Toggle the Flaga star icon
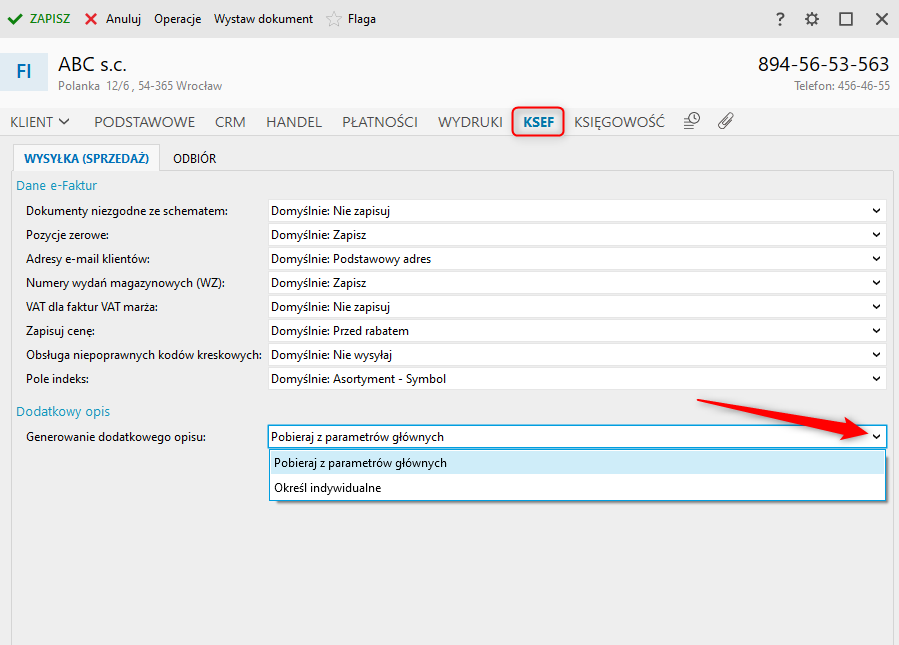Screen dimensions: 899x645 coord(334,19)
